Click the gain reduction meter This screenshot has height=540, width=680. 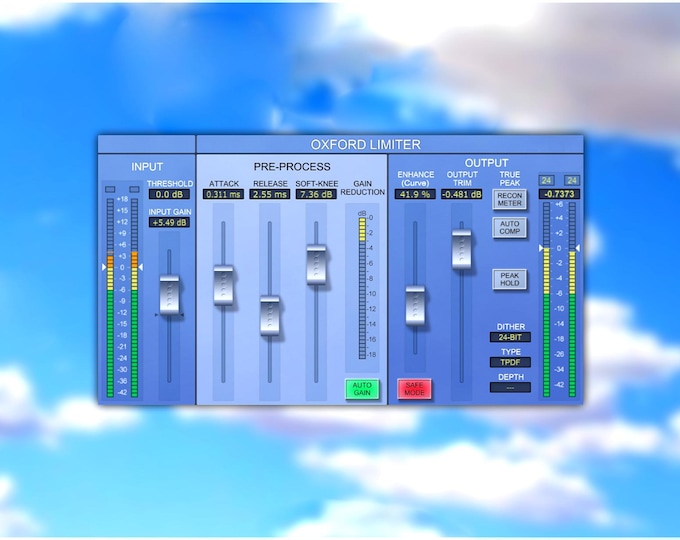tap(362, 288)
